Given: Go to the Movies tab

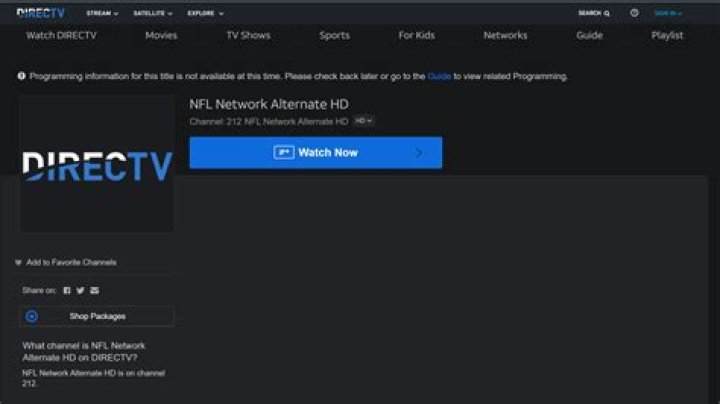Looking at the screenshot, I should [161, 35].
